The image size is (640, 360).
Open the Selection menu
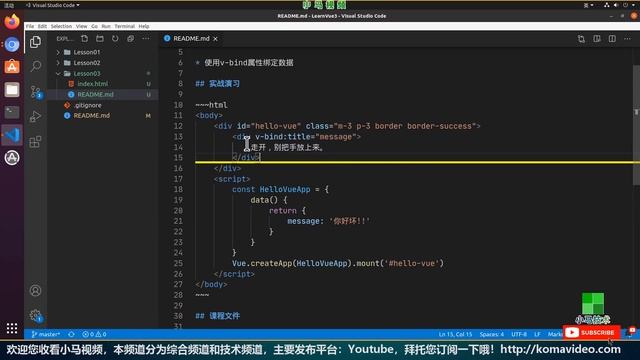[x=61, y=26]
